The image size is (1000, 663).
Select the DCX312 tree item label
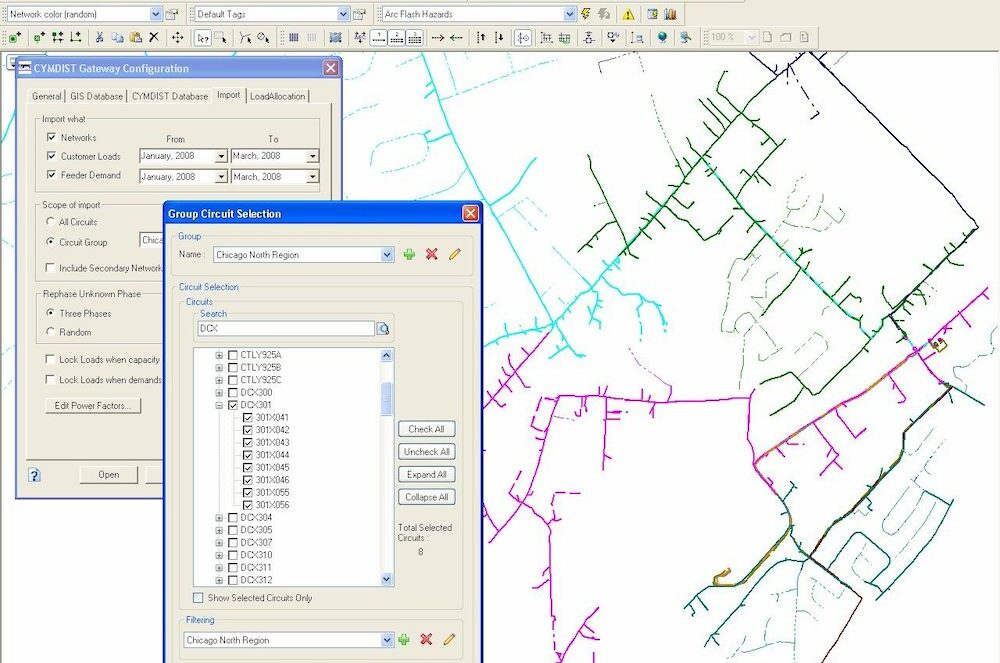tap(256, 580)
